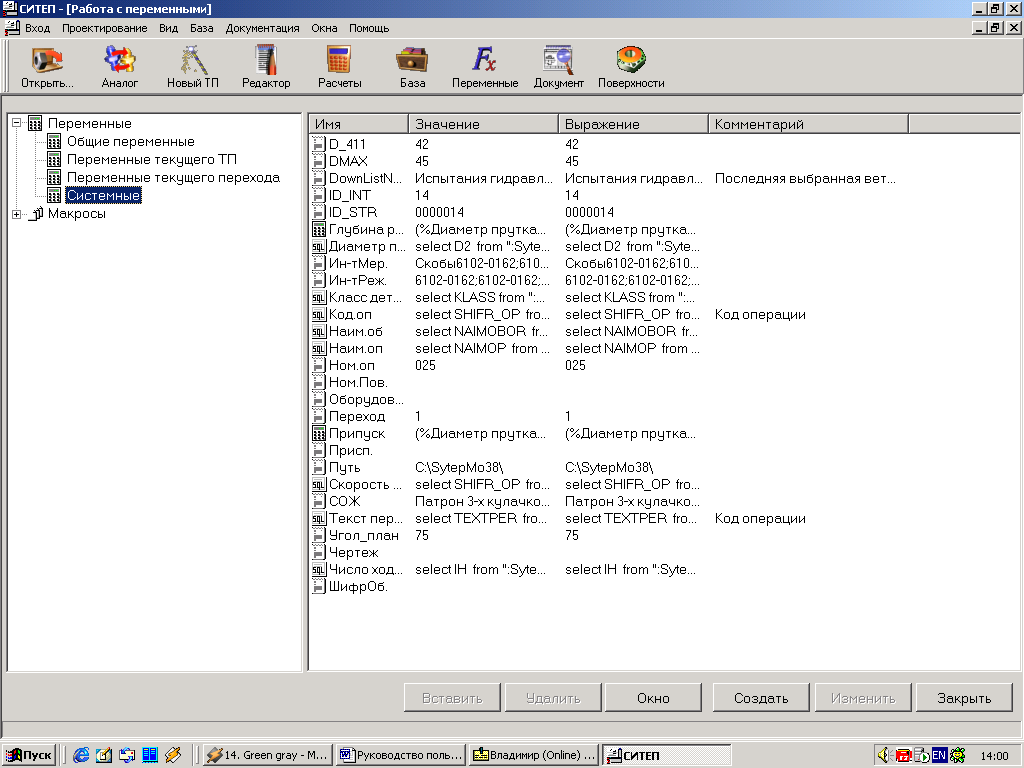Select Общие переменные in the tree

click(x=131, y=142)
